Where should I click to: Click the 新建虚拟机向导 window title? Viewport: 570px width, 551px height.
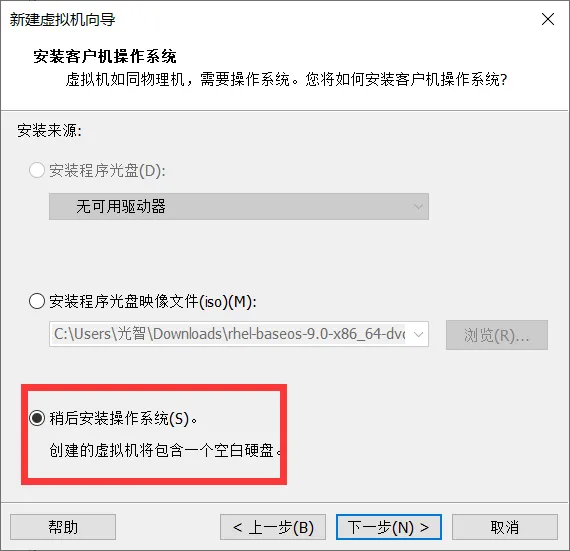coord(62,19)
